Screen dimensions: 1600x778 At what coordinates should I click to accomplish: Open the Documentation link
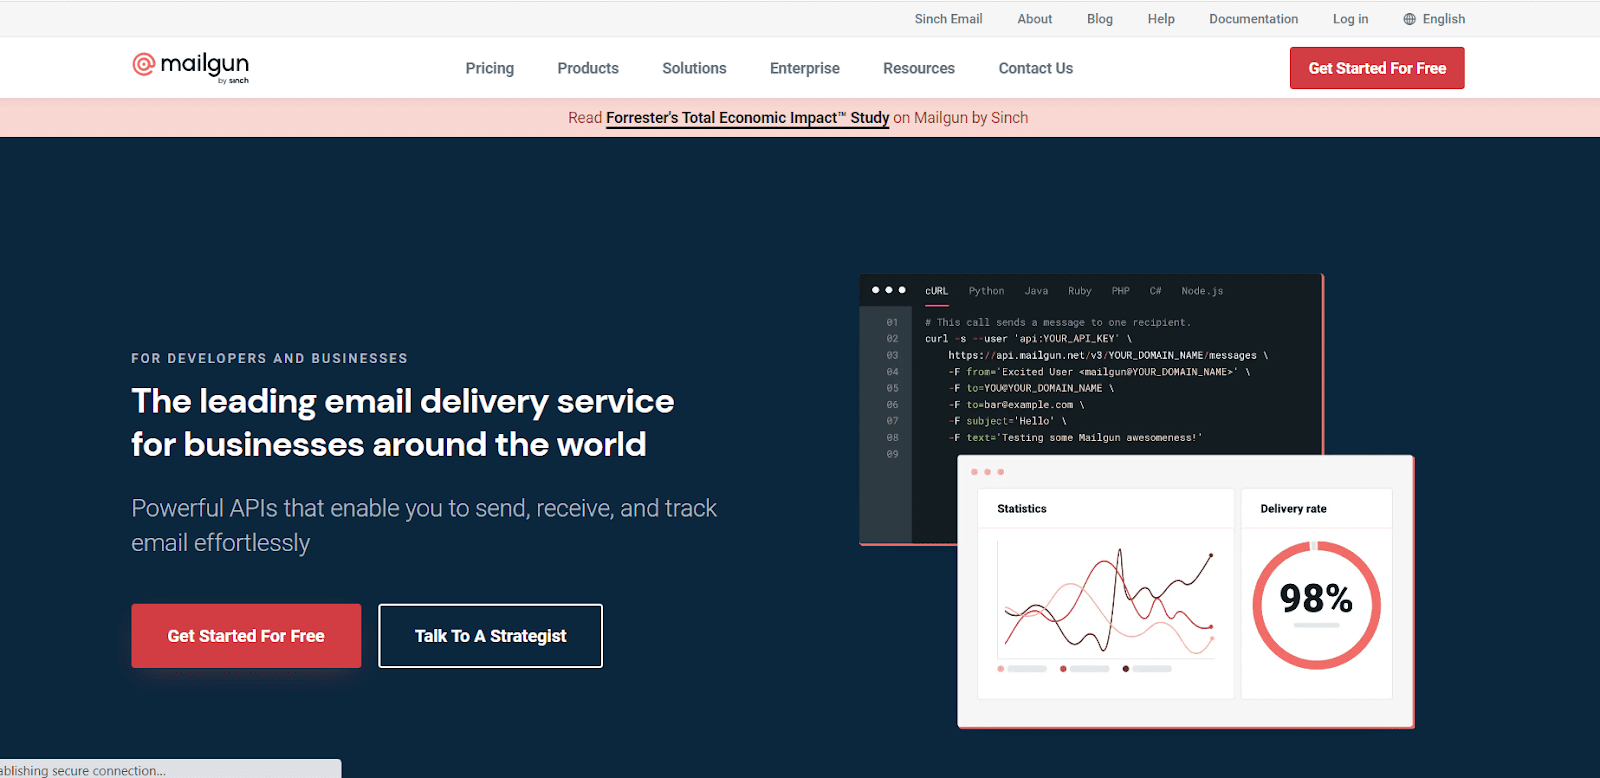[1253, 19]
